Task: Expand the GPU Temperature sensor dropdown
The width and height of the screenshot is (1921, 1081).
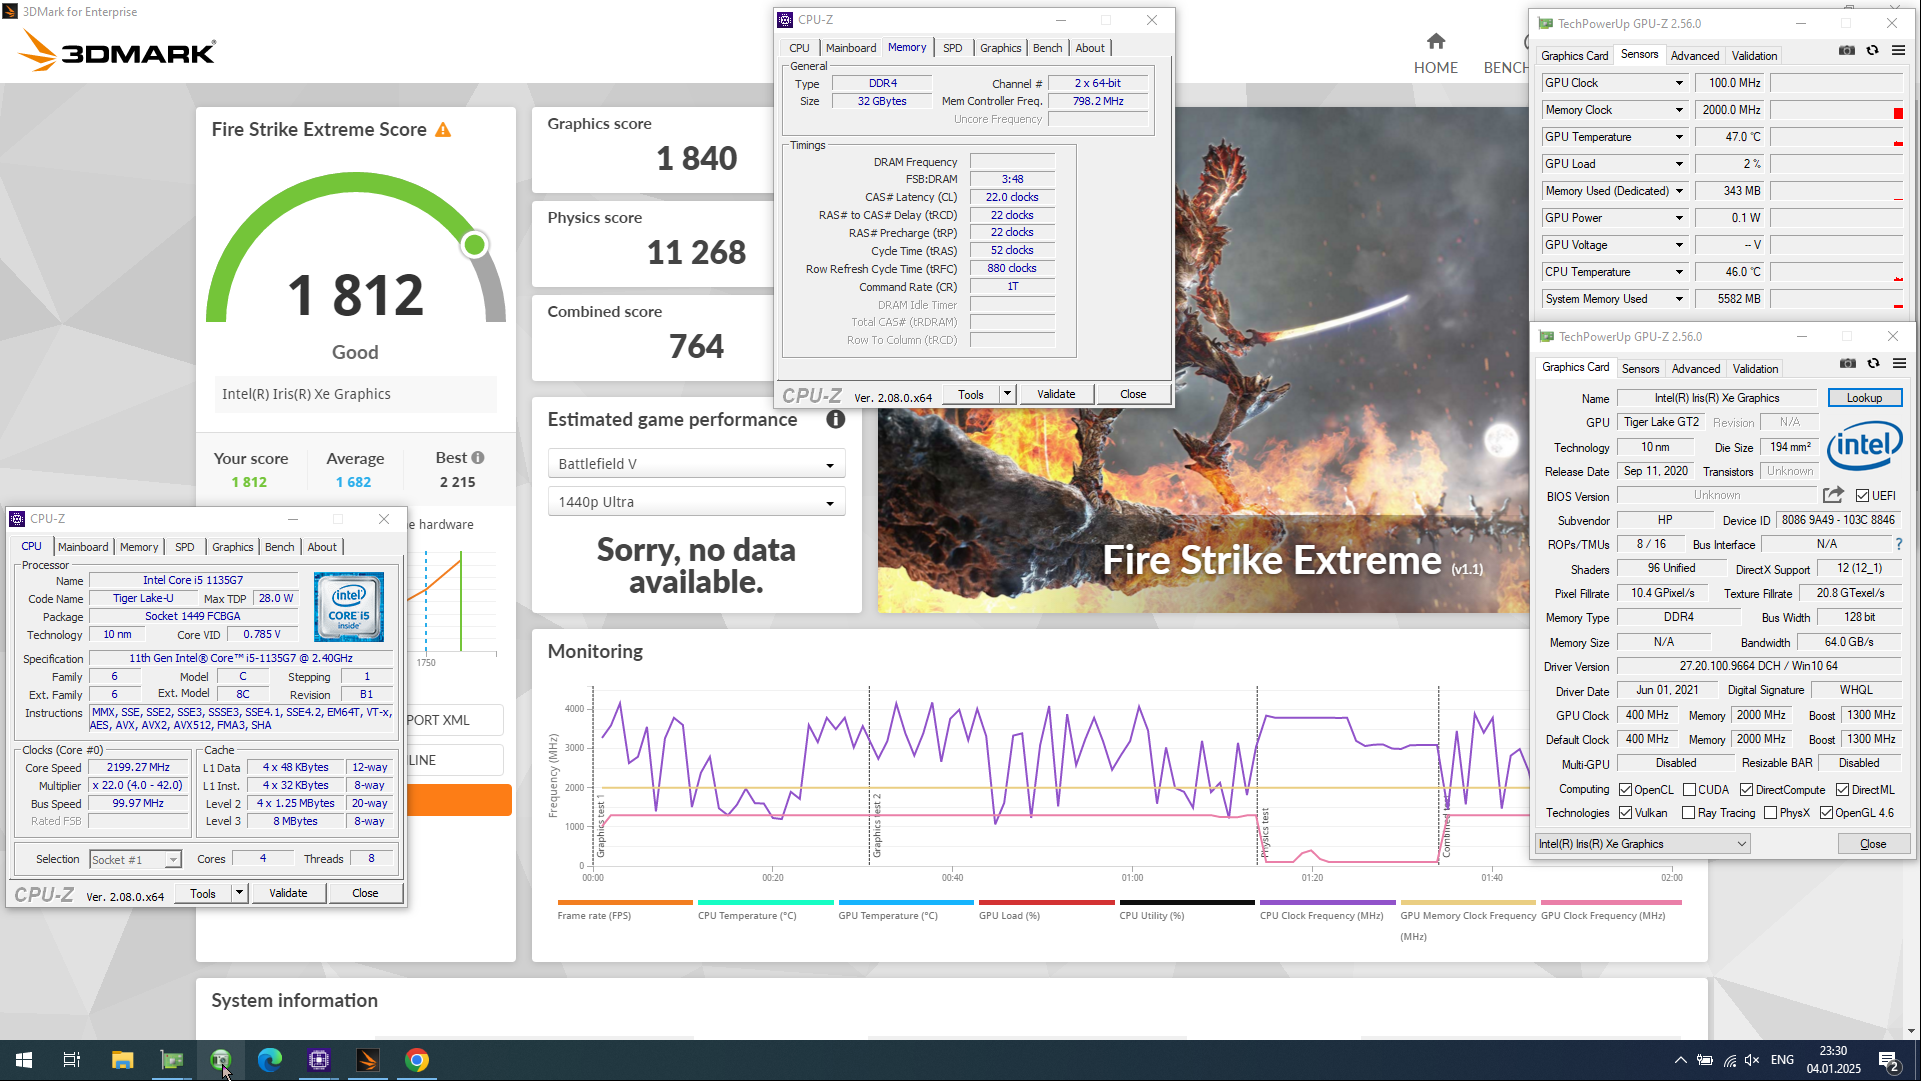Action: pos(1679,137)
